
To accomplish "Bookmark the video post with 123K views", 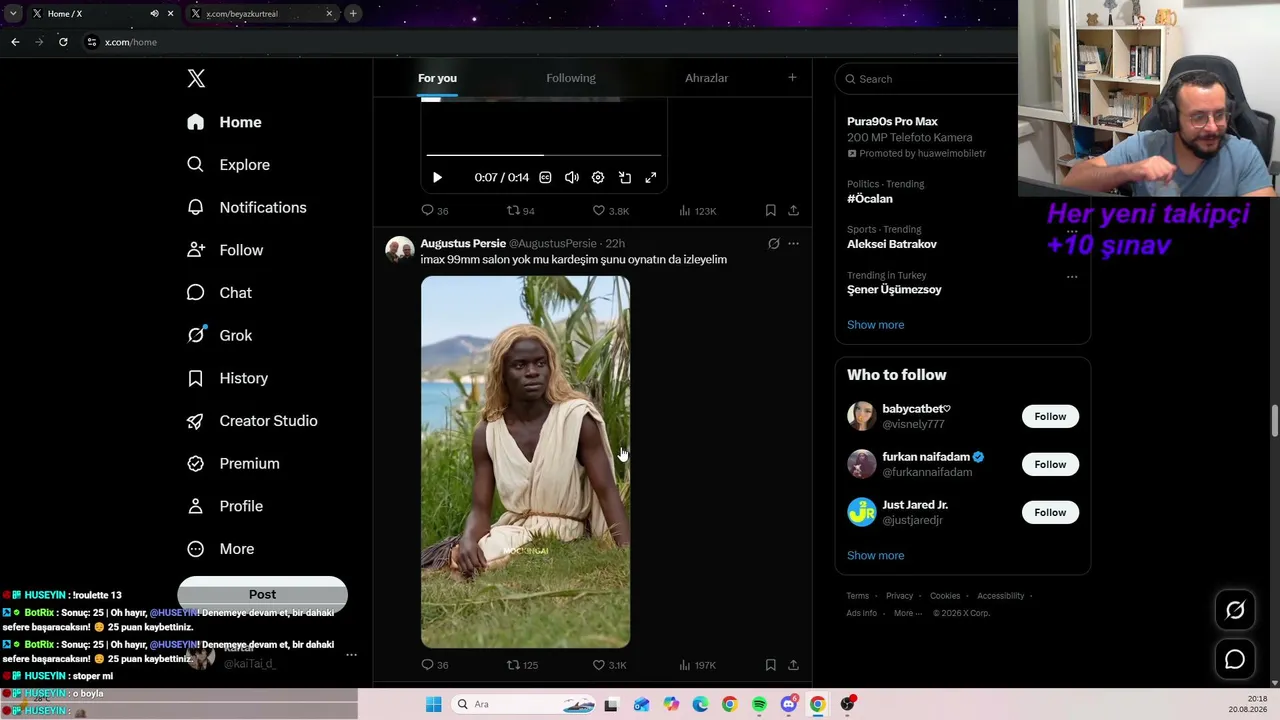I will coord(770,211).
